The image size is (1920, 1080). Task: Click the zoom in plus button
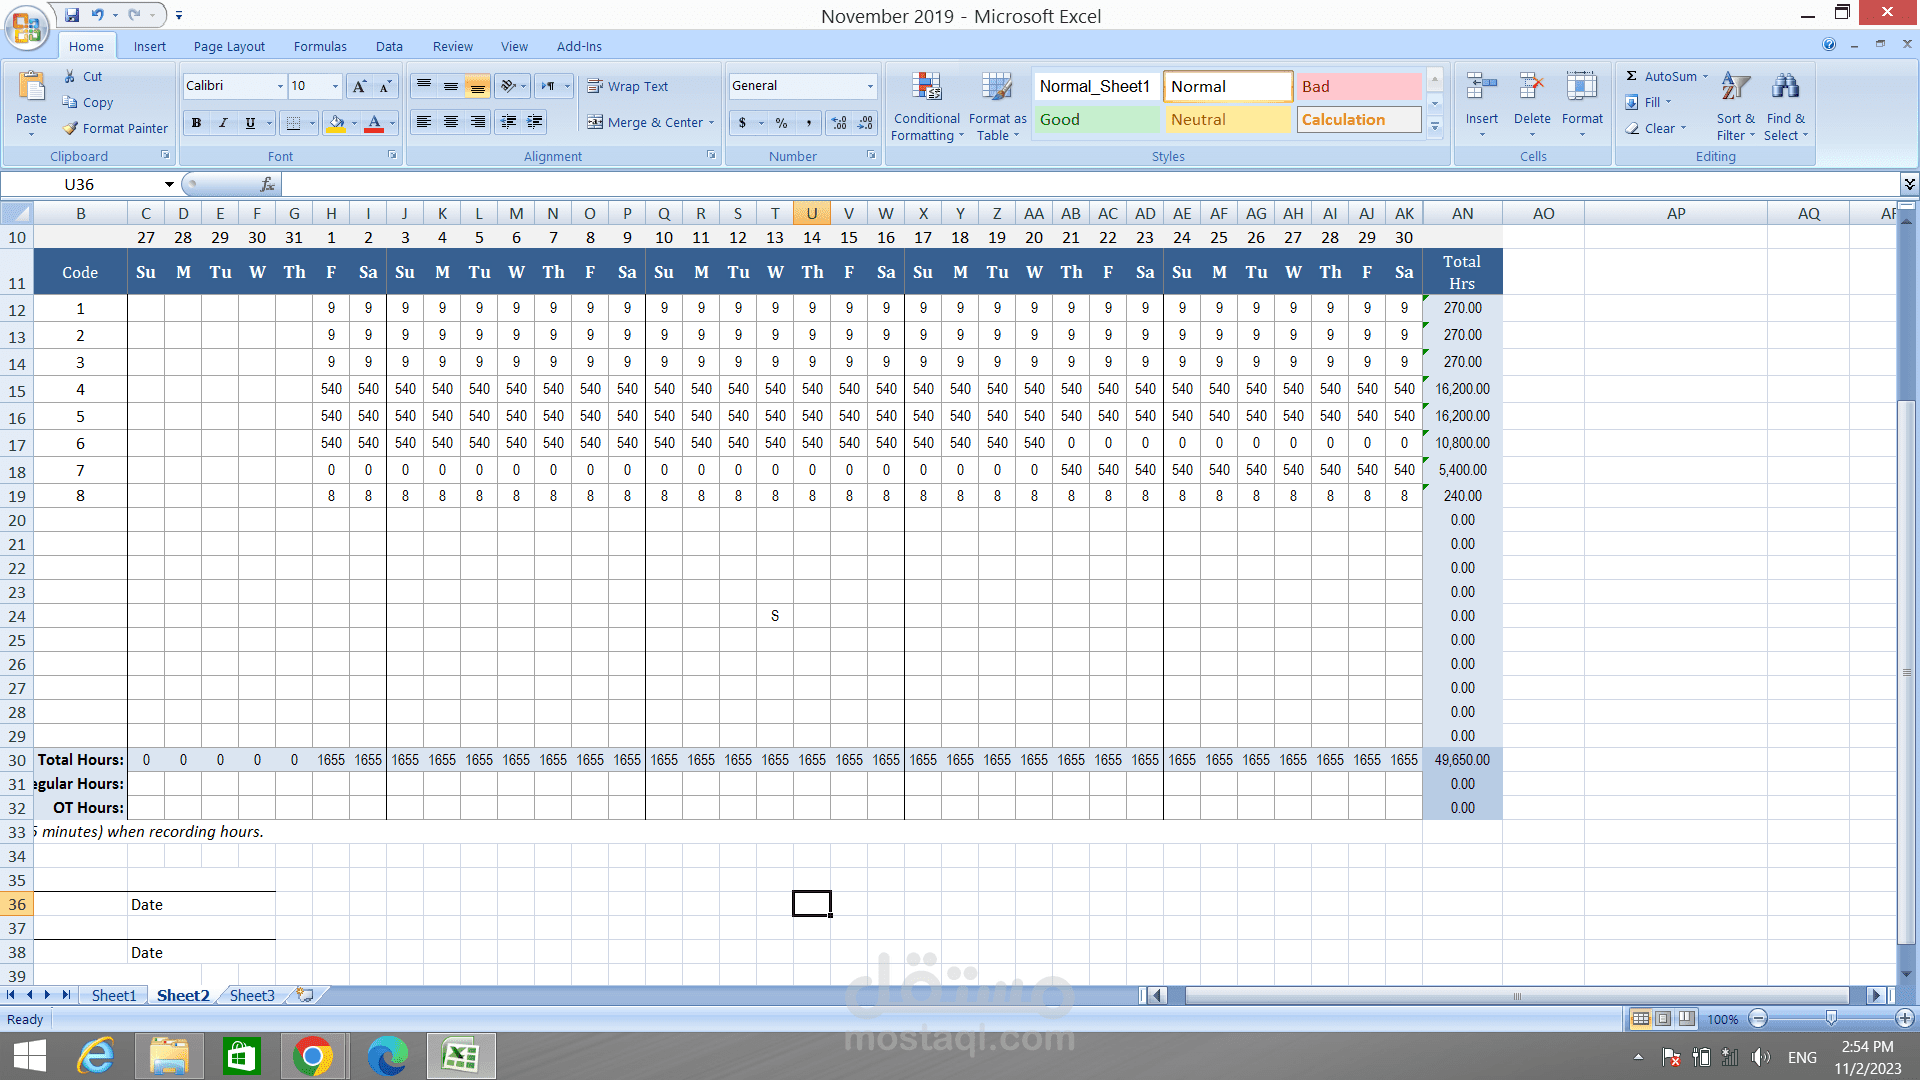(x=1905, y=1018)
